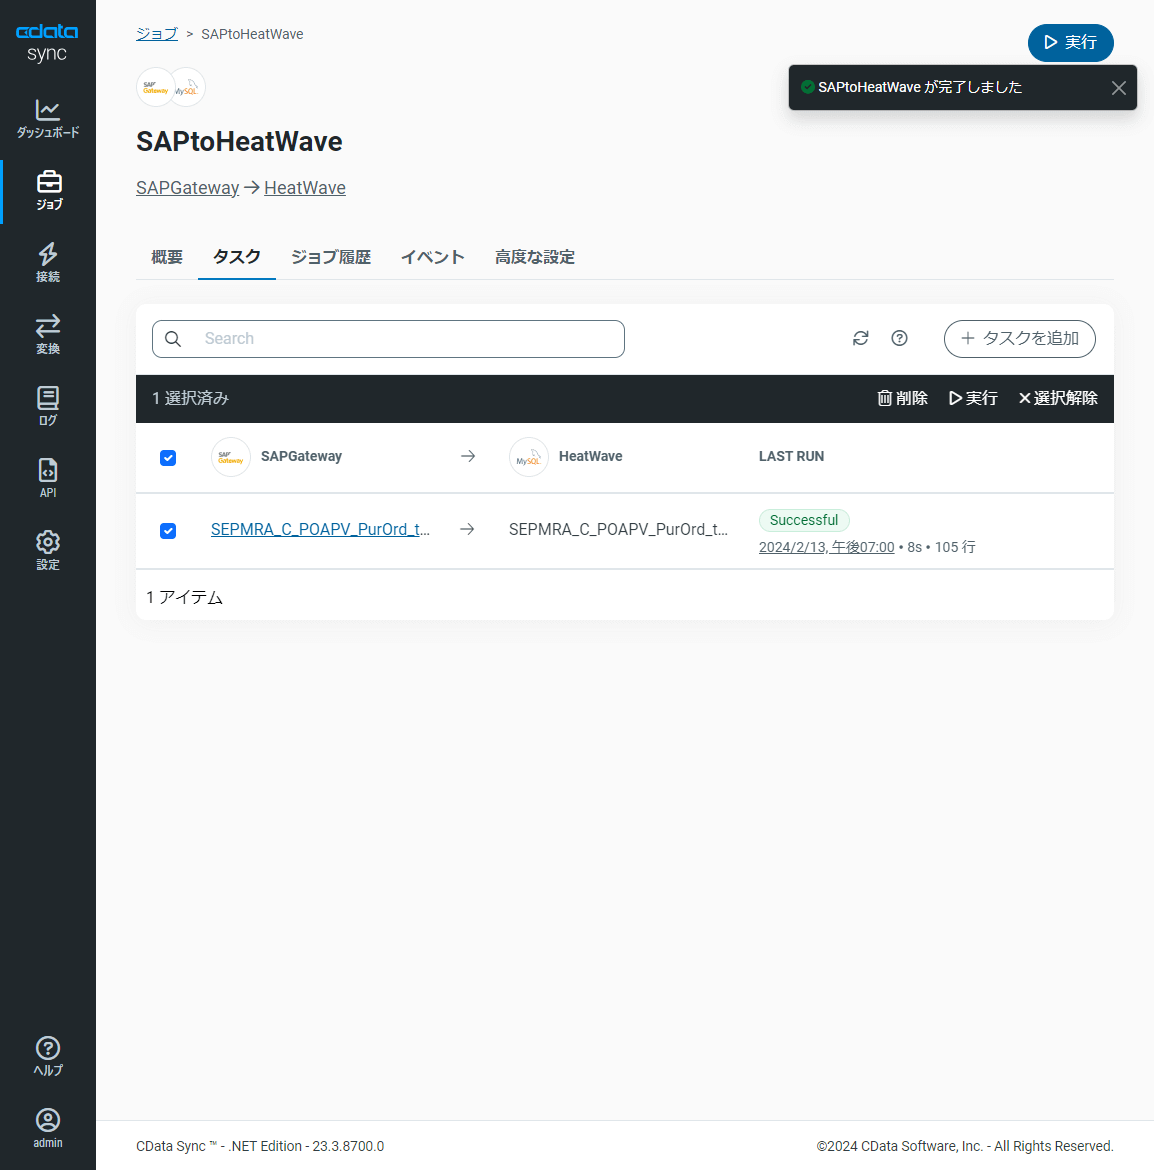Viewport: 1154px width, 1170px height.
Task: Switch to the 概要 tab
Action: point(166,257)
